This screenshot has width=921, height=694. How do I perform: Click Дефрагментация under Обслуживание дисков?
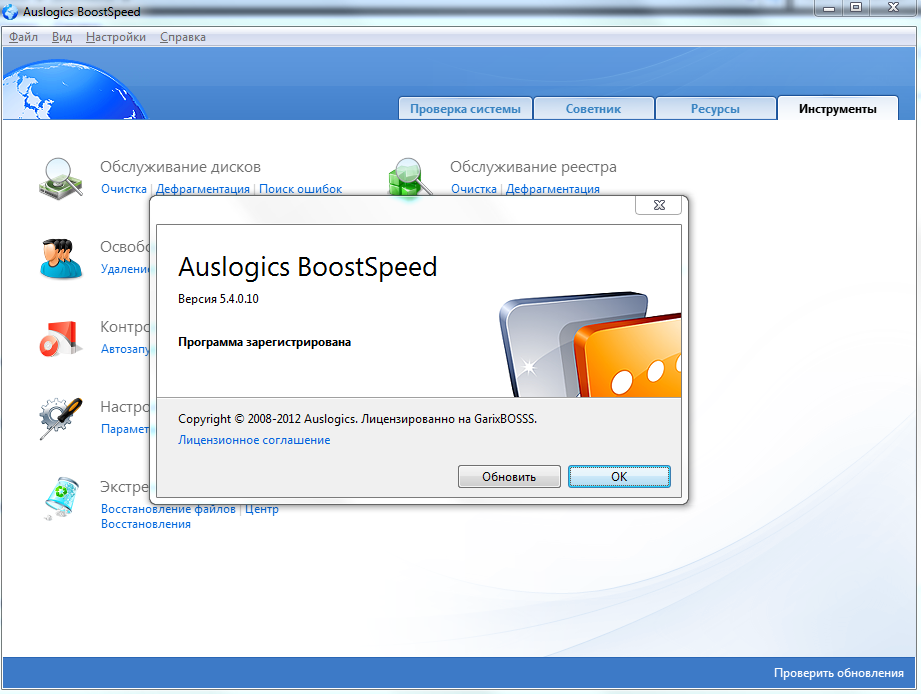point(203,189)
